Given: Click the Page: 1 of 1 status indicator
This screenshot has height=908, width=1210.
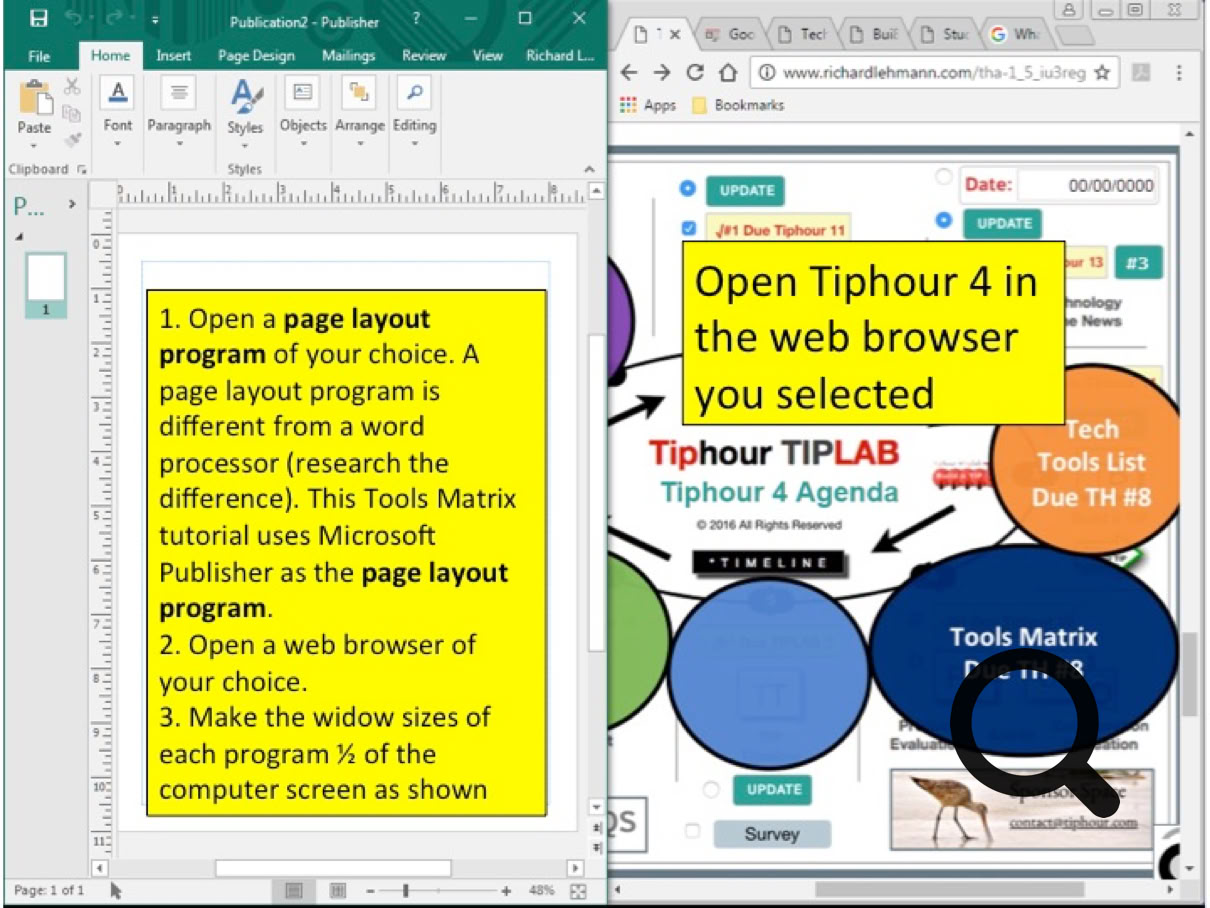Looking at the screenshot, I should coord(50,890).
